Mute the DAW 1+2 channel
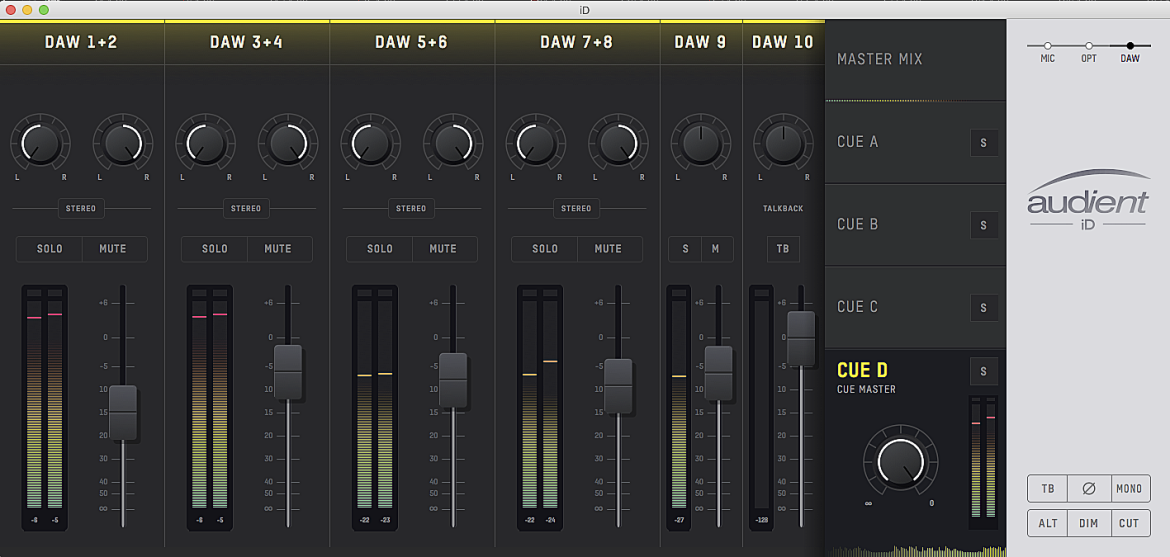 [x=114, y=249]
